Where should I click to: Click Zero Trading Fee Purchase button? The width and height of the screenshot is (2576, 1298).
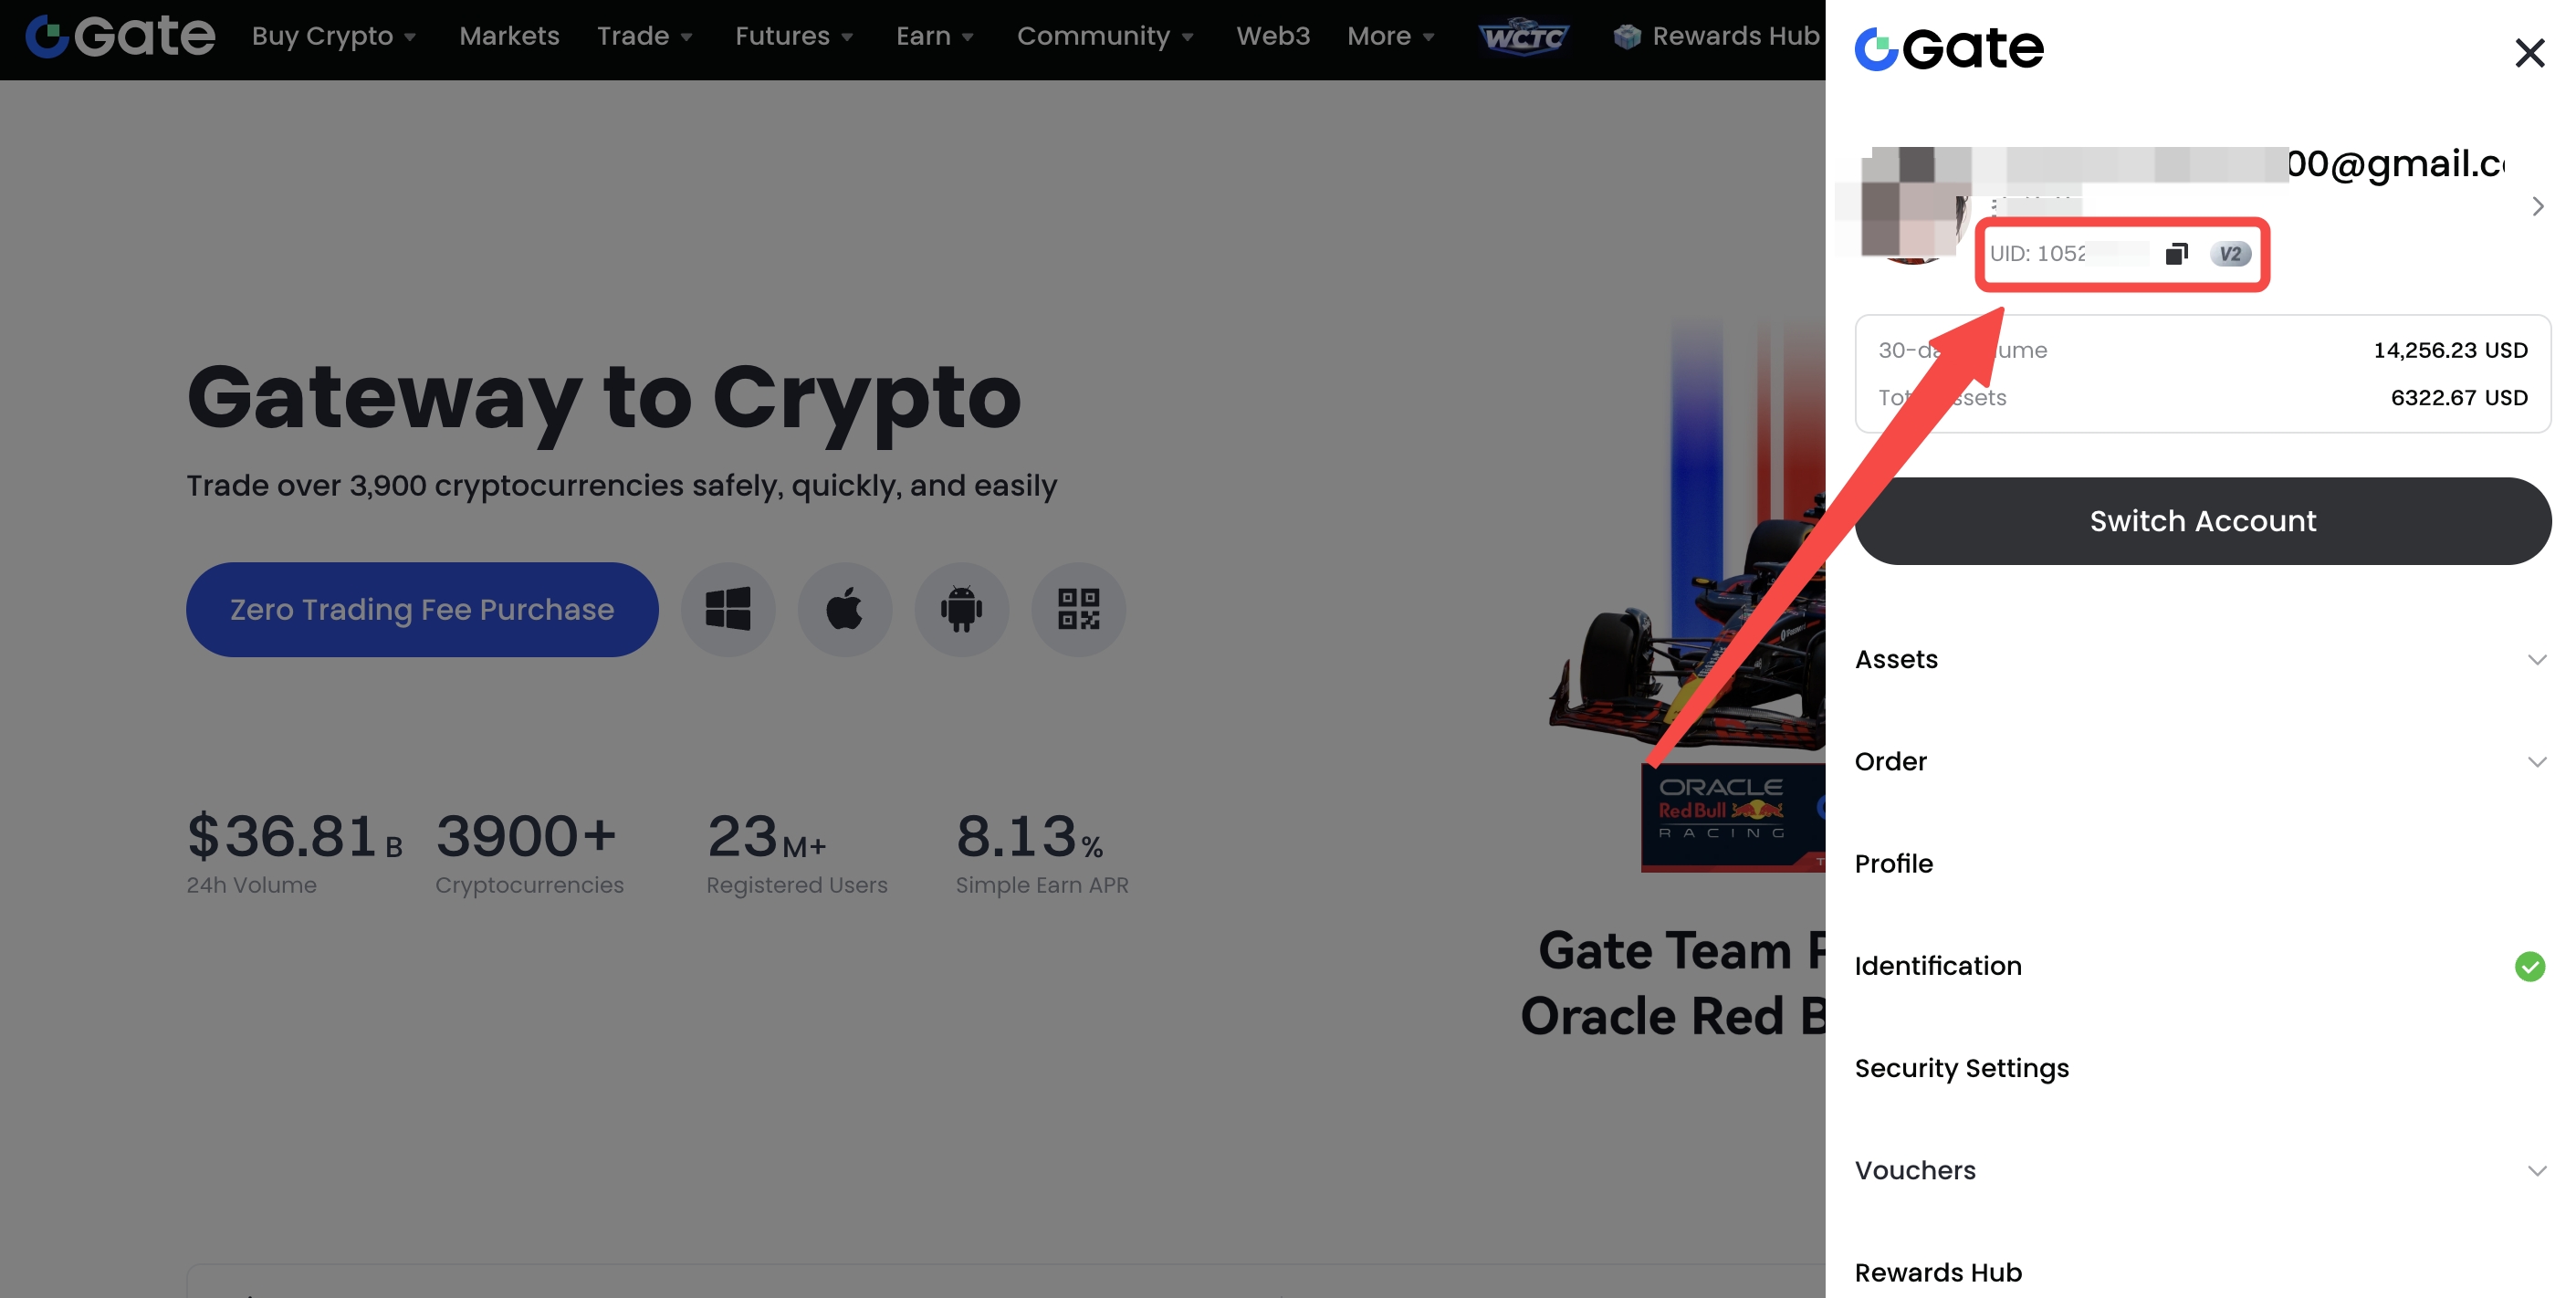pos(422,609)
